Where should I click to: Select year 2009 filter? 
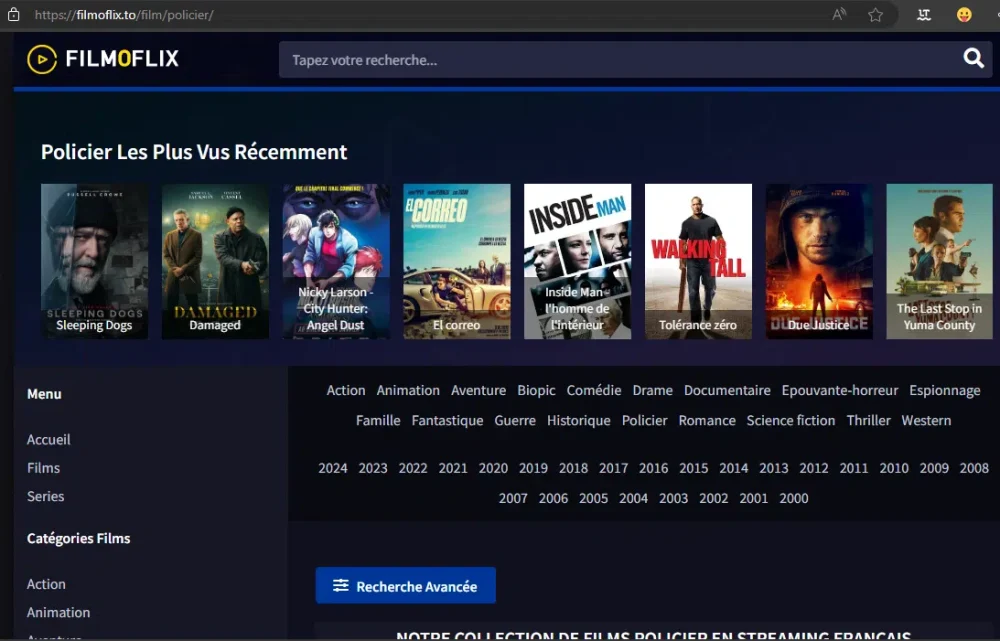coord(934,468)
